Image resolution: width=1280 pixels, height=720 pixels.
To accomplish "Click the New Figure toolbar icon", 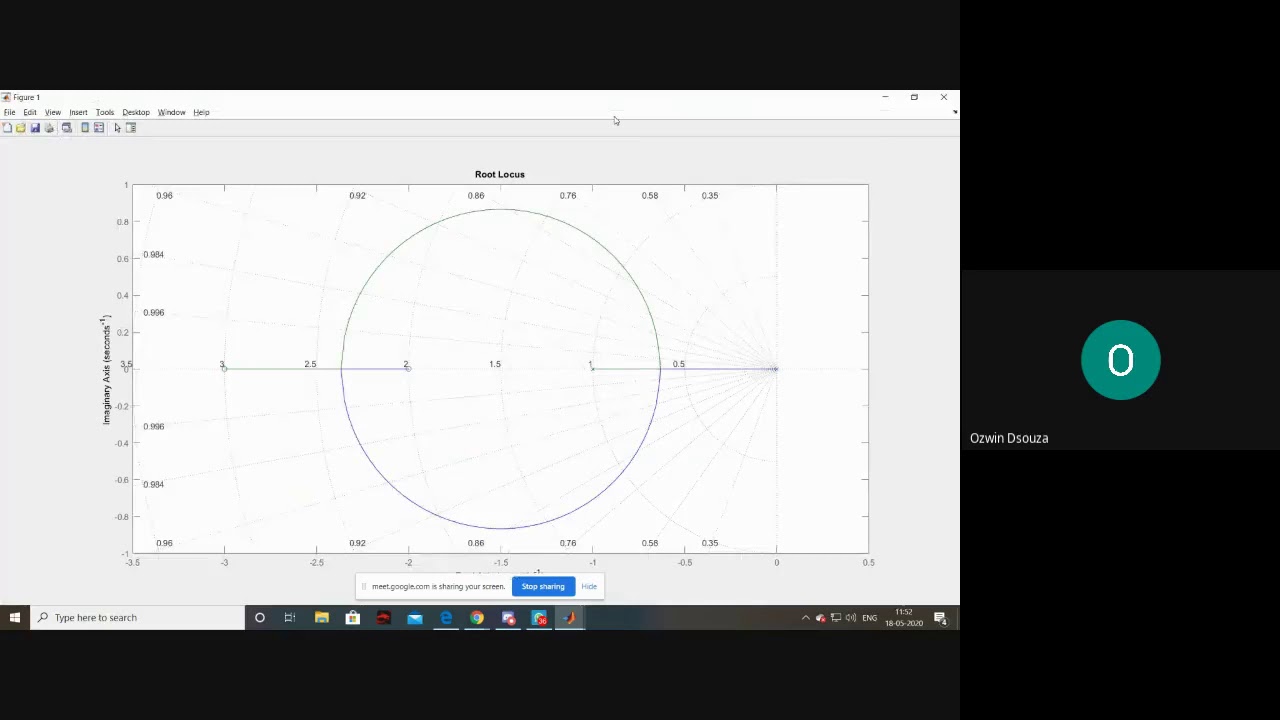I will pos(7,128).
